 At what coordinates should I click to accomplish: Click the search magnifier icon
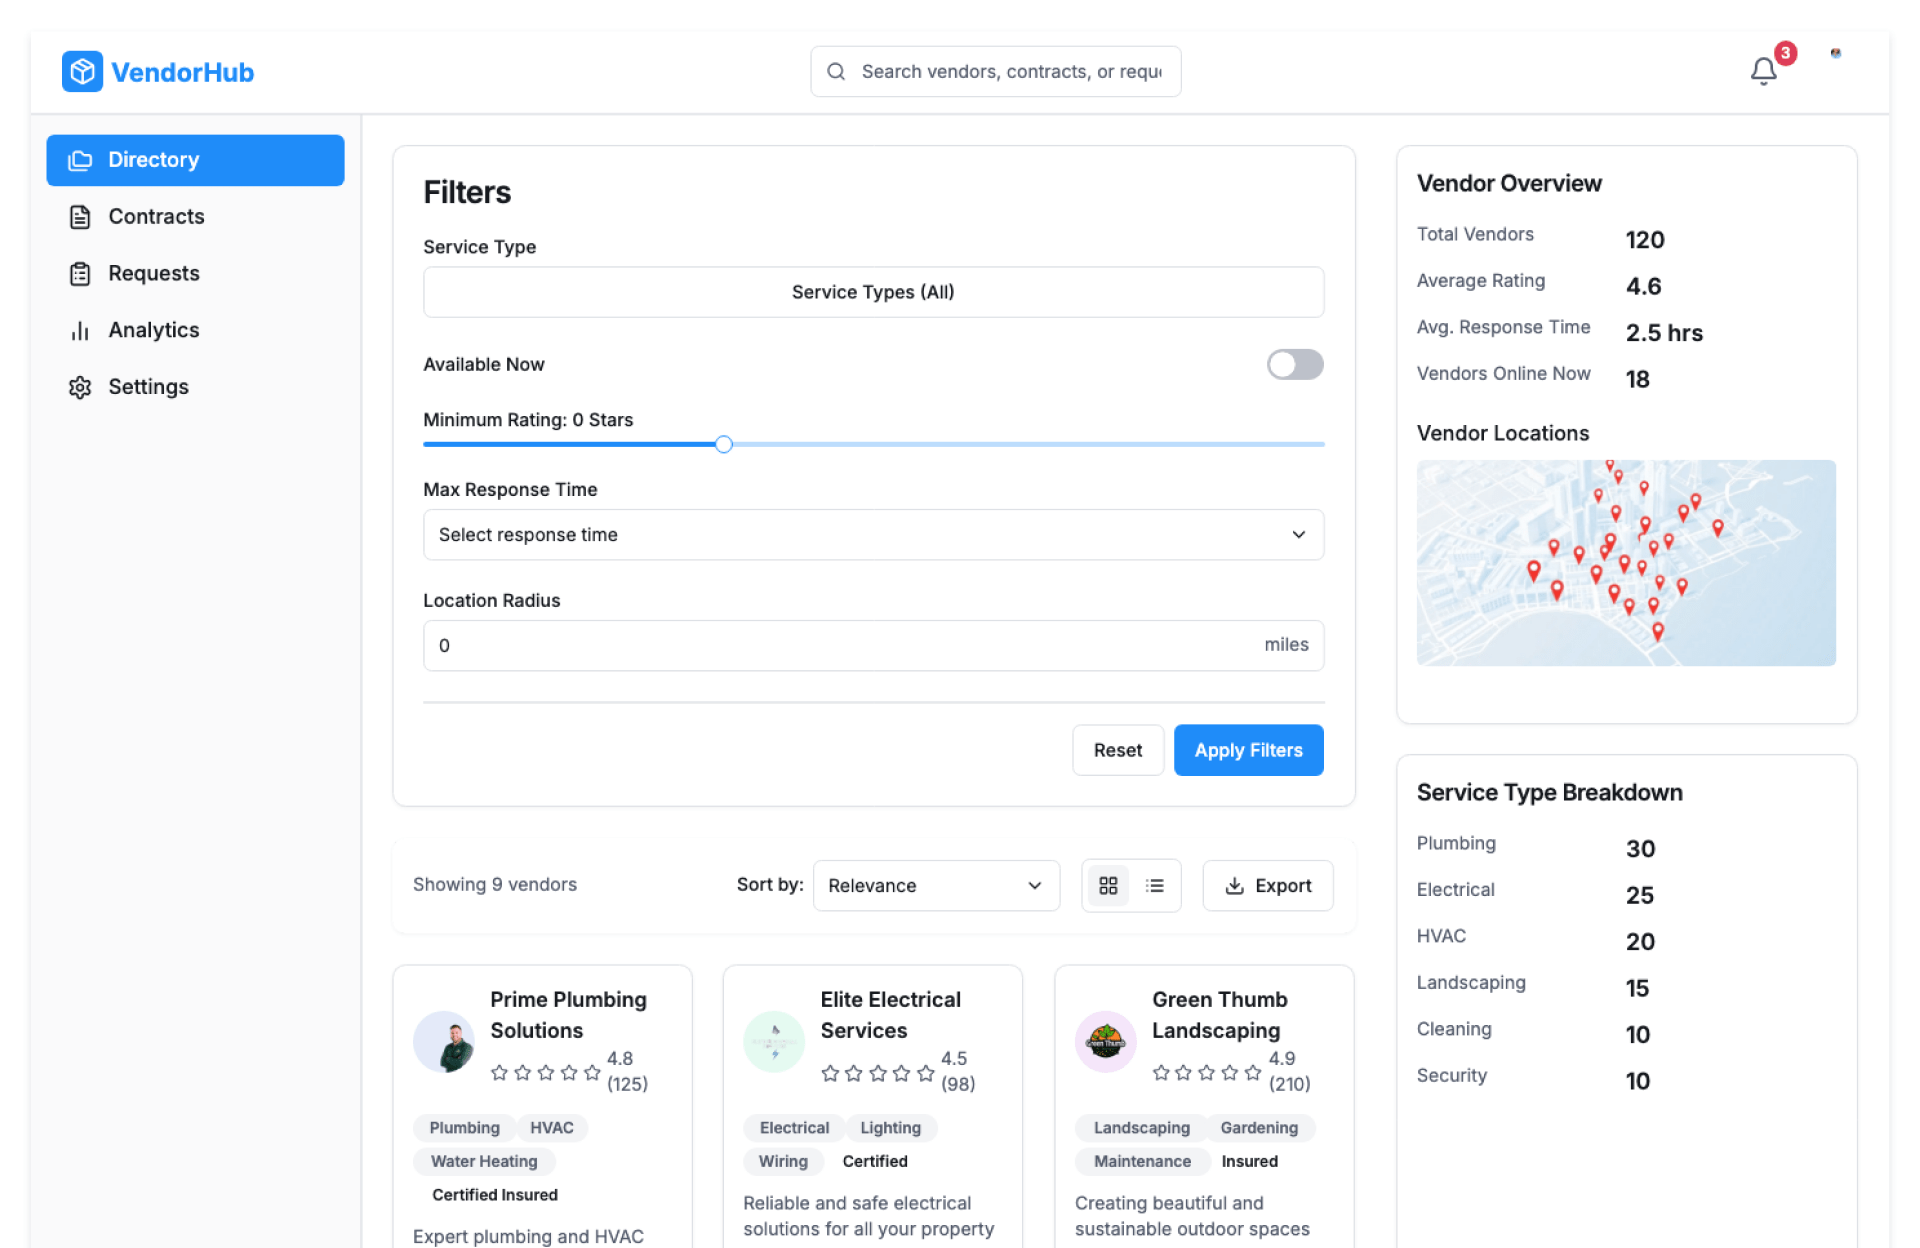836,72
